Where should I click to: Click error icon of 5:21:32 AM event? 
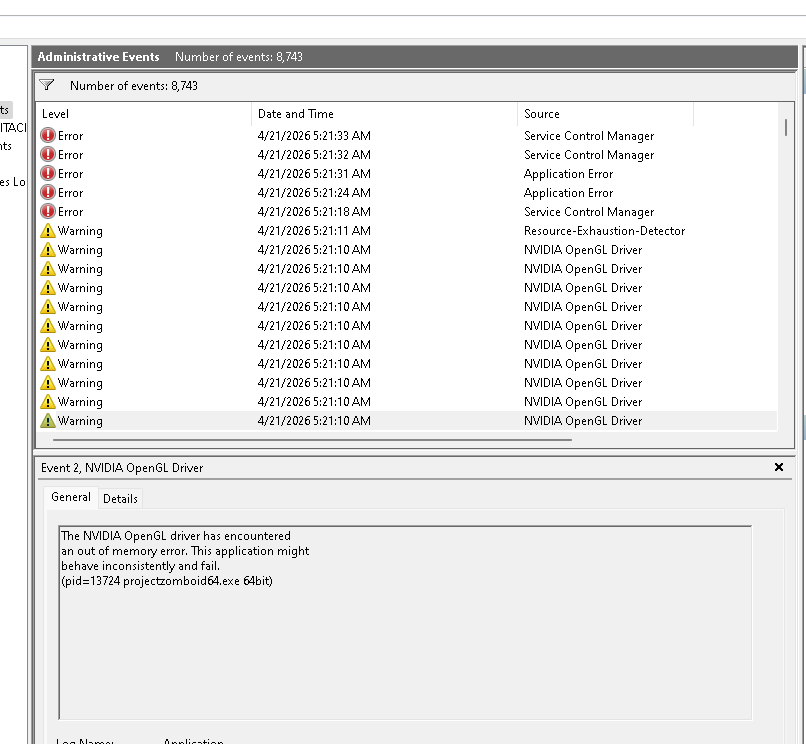pos(48,154)
